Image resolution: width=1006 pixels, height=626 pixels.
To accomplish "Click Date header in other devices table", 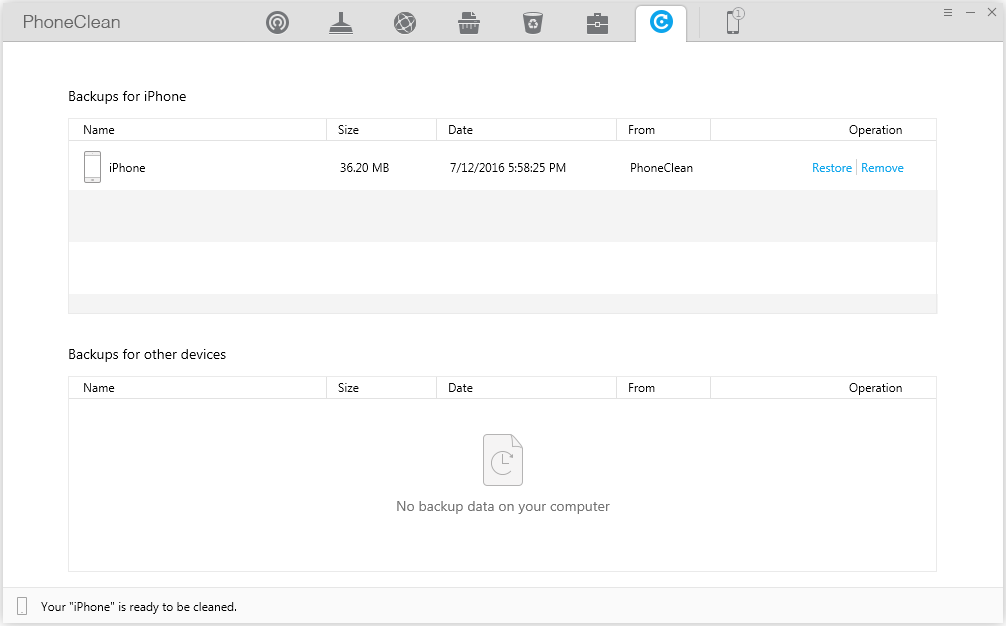I will click(x=460, y=388).
